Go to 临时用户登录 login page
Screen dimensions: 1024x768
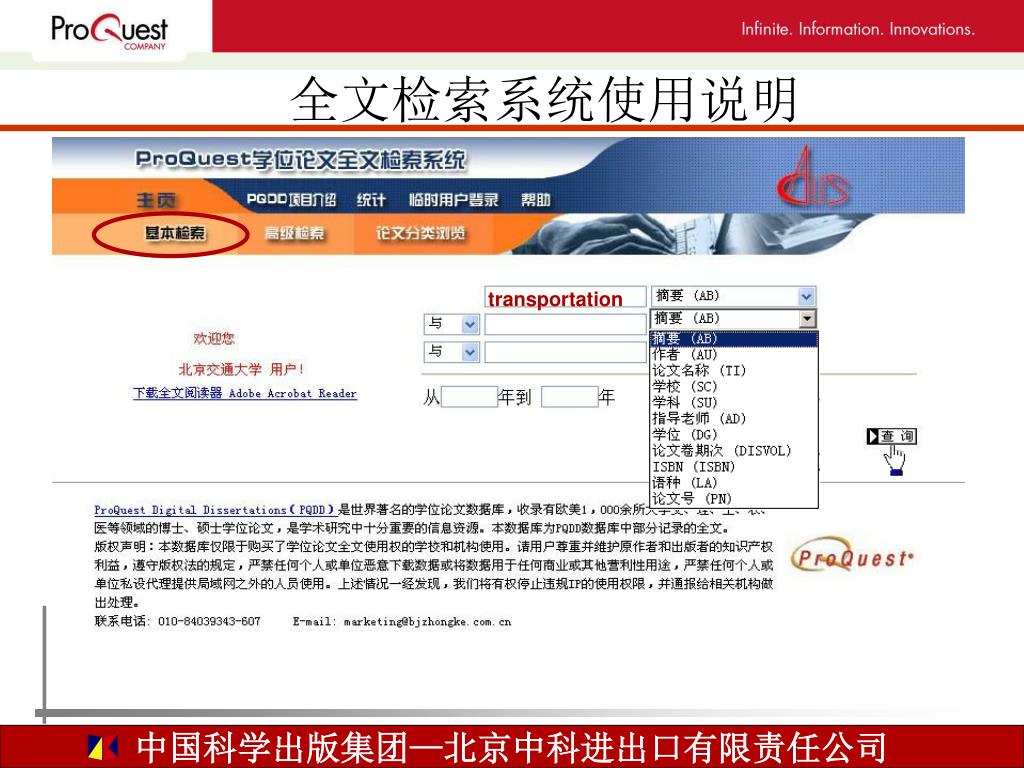pos(454,200)
